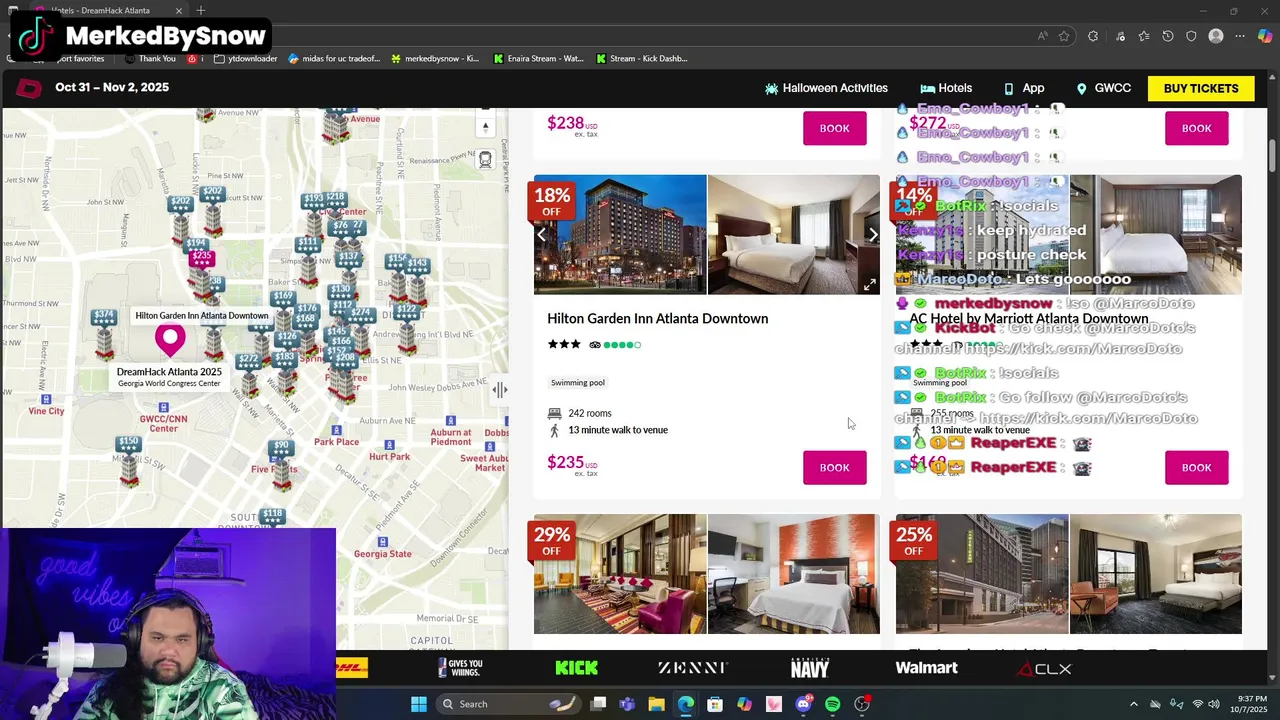Open the GWCC venue nav item

(x=1103, y=88)
